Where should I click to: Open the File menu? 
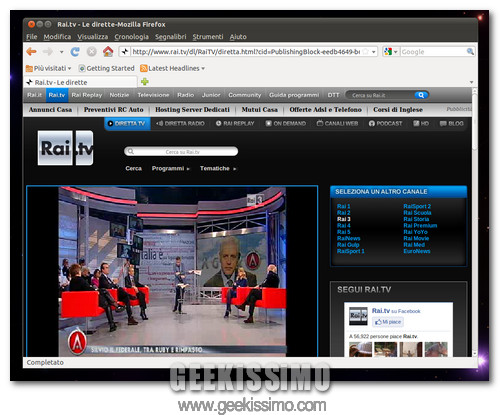tap(32, 37)
